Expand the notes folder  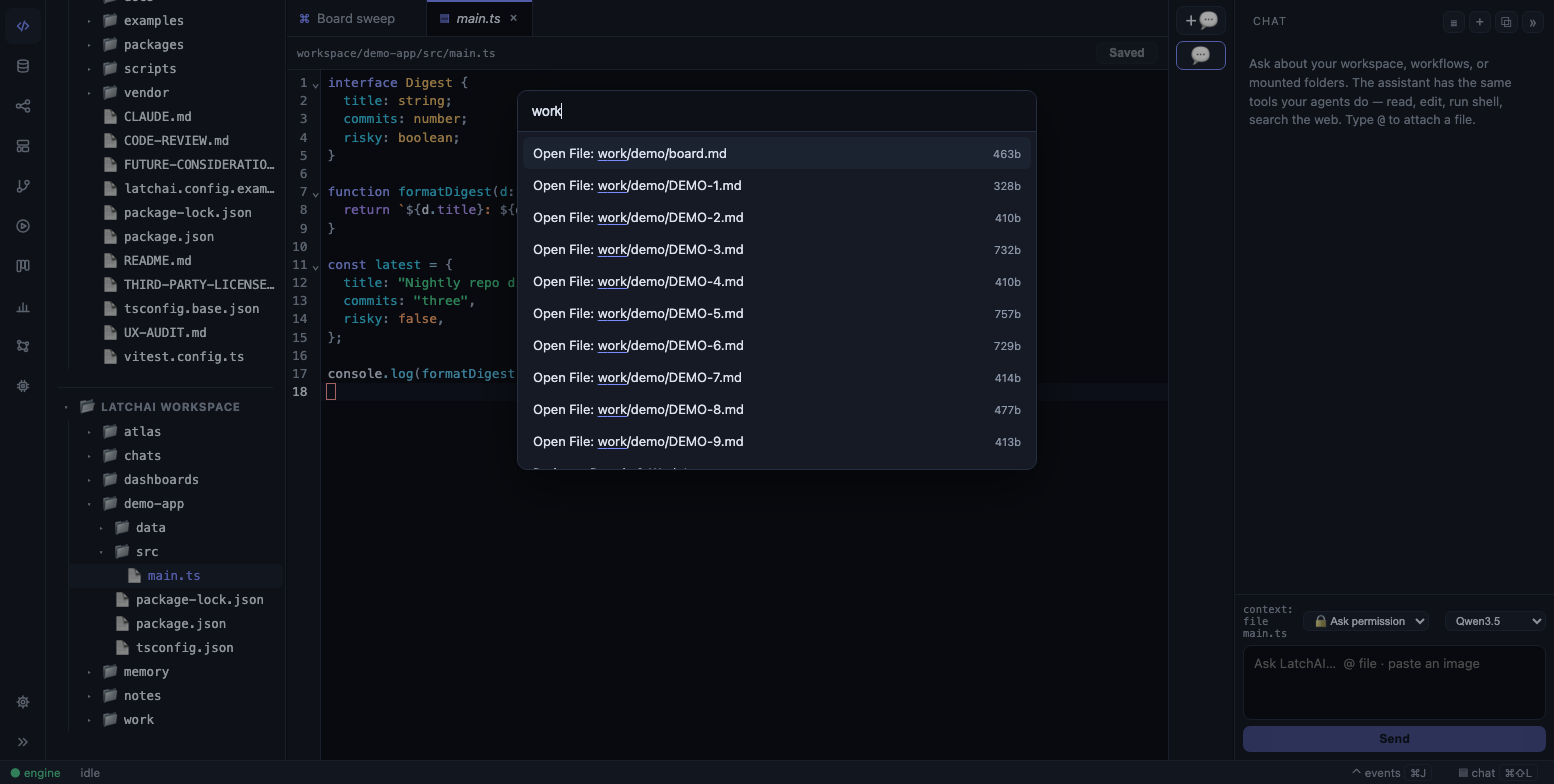click(89, 696)
